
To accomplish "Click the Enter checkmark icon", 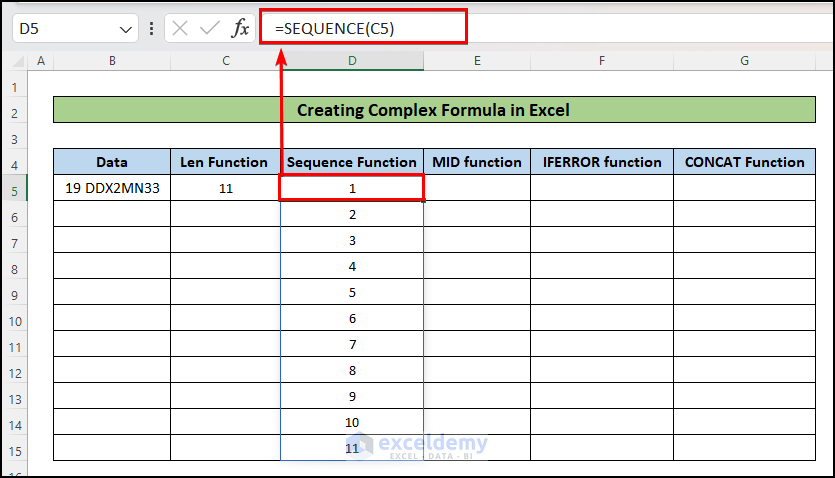I will tap(209, 28).
